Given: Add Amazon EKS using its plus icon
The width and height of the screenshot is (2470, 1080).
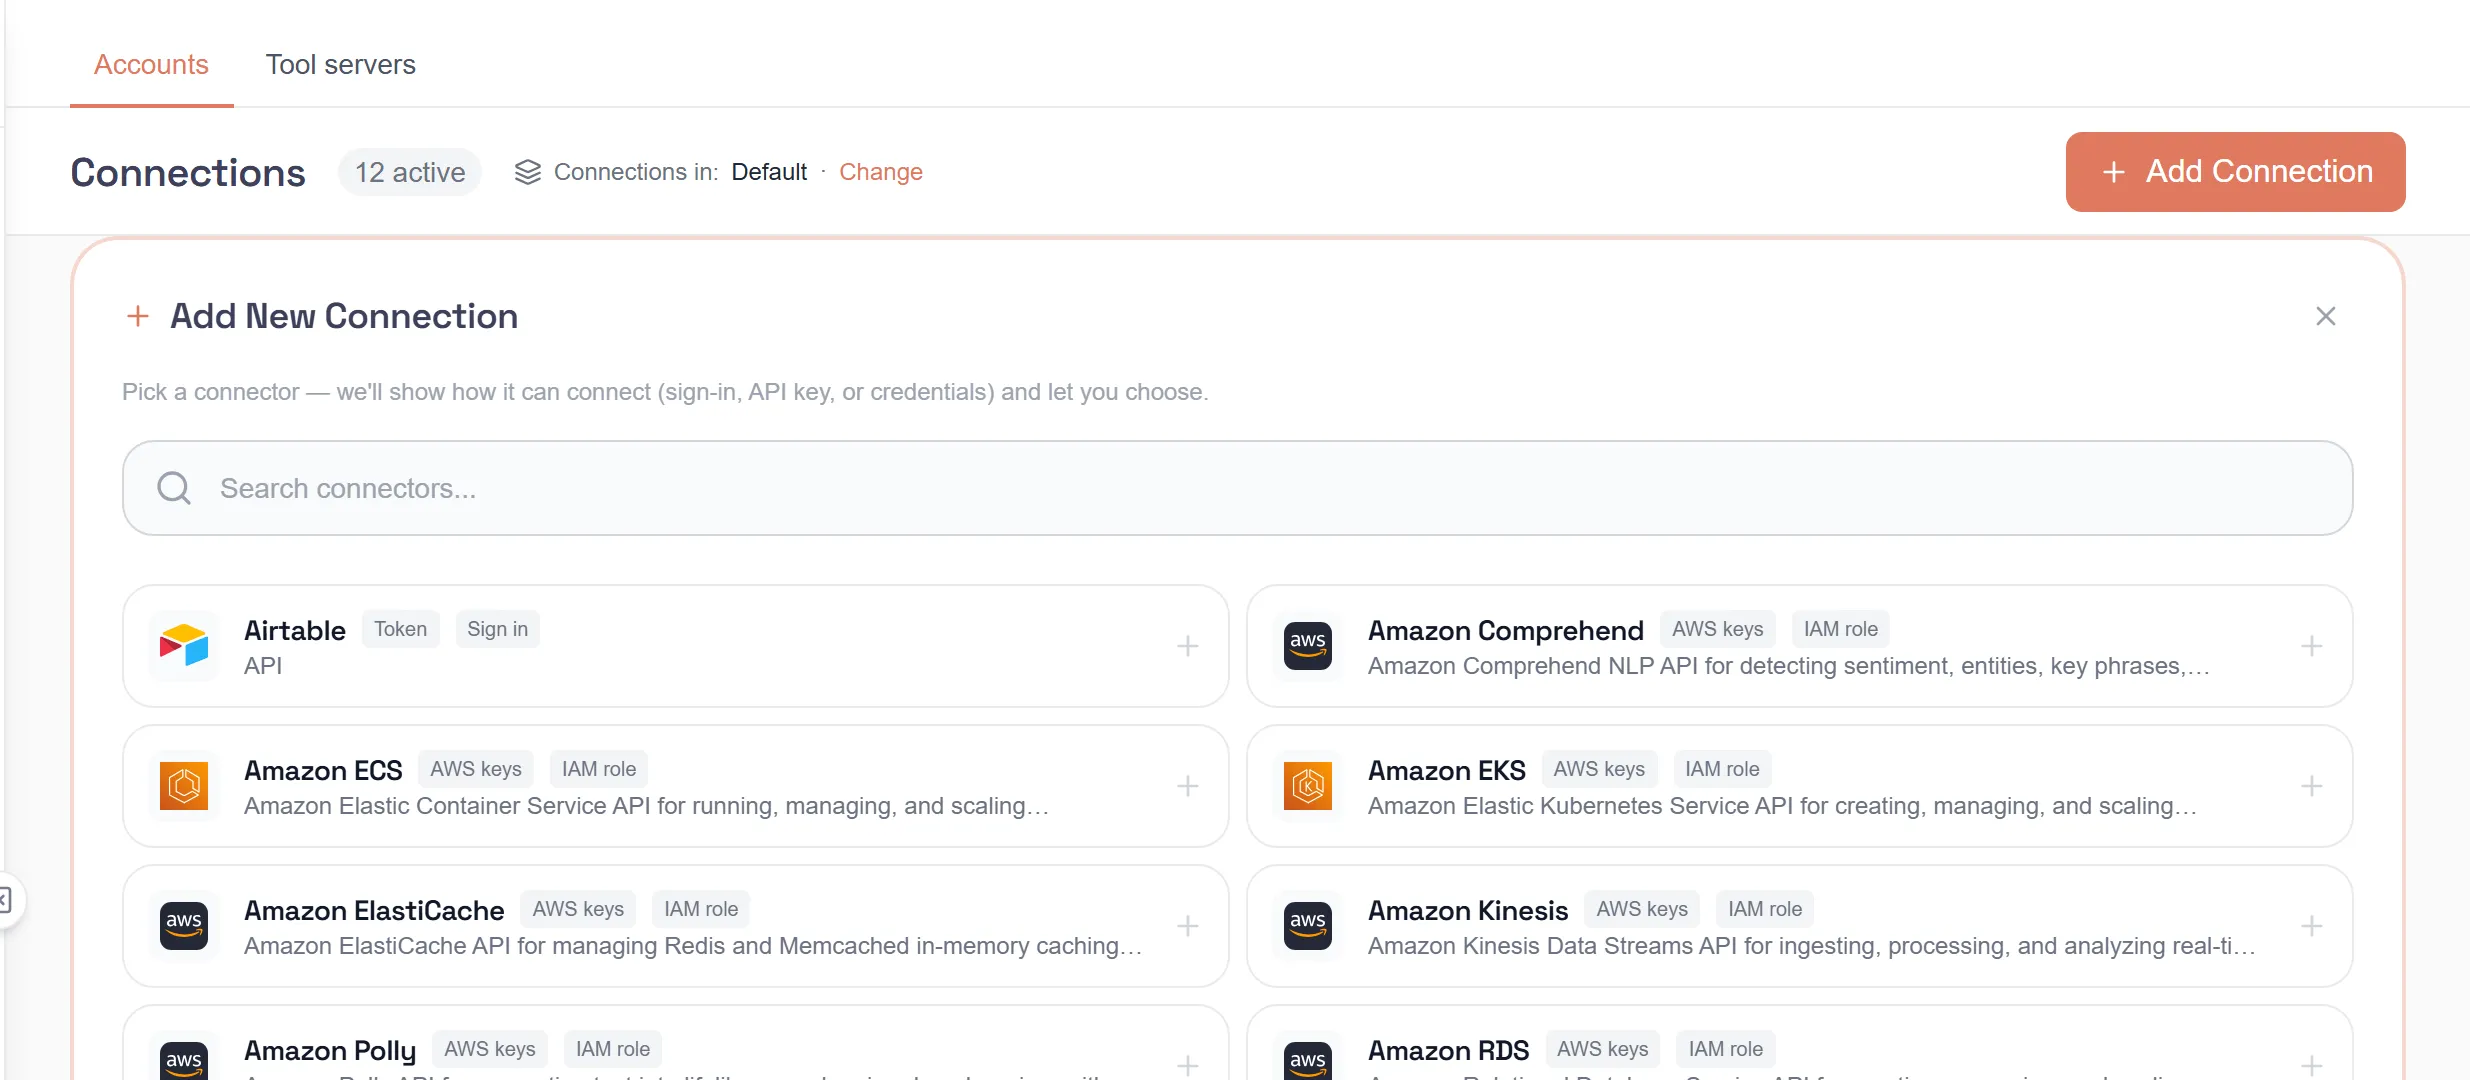Looking at the screenshot, I should (2311, 786).
